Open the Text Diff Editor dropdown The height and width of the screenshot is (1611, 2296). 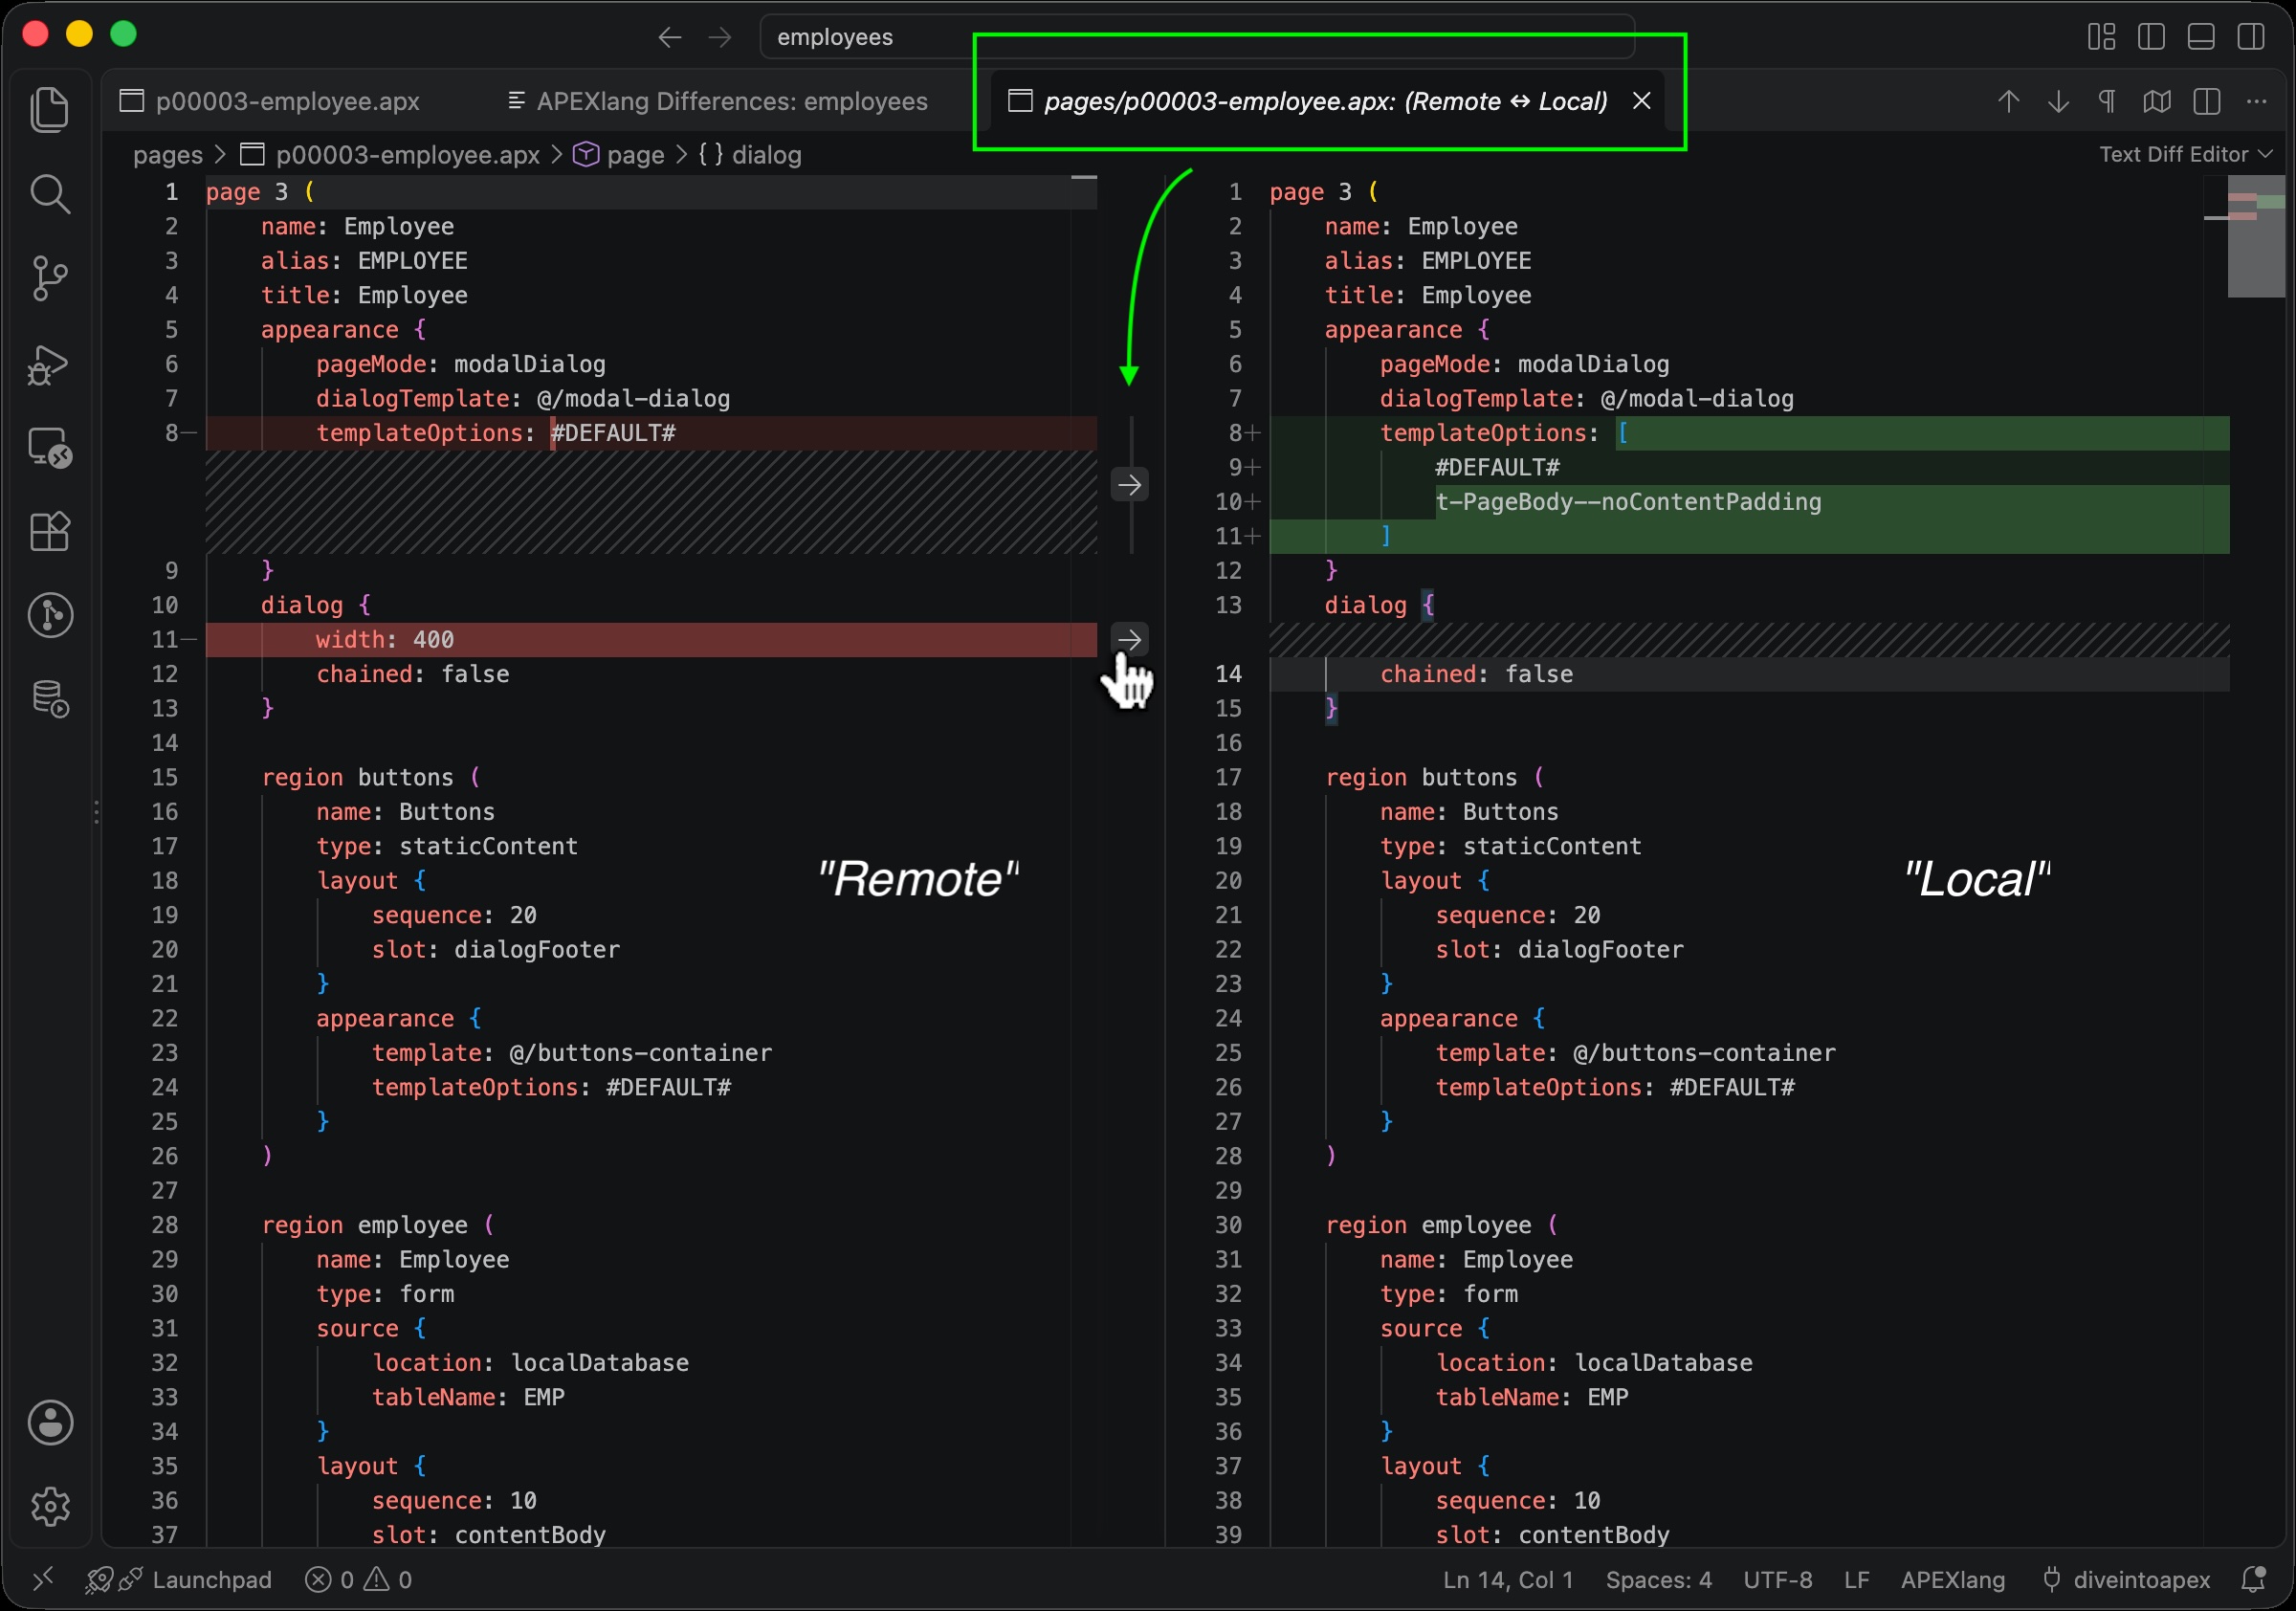pyautogui.click(x=2185, y=154)
